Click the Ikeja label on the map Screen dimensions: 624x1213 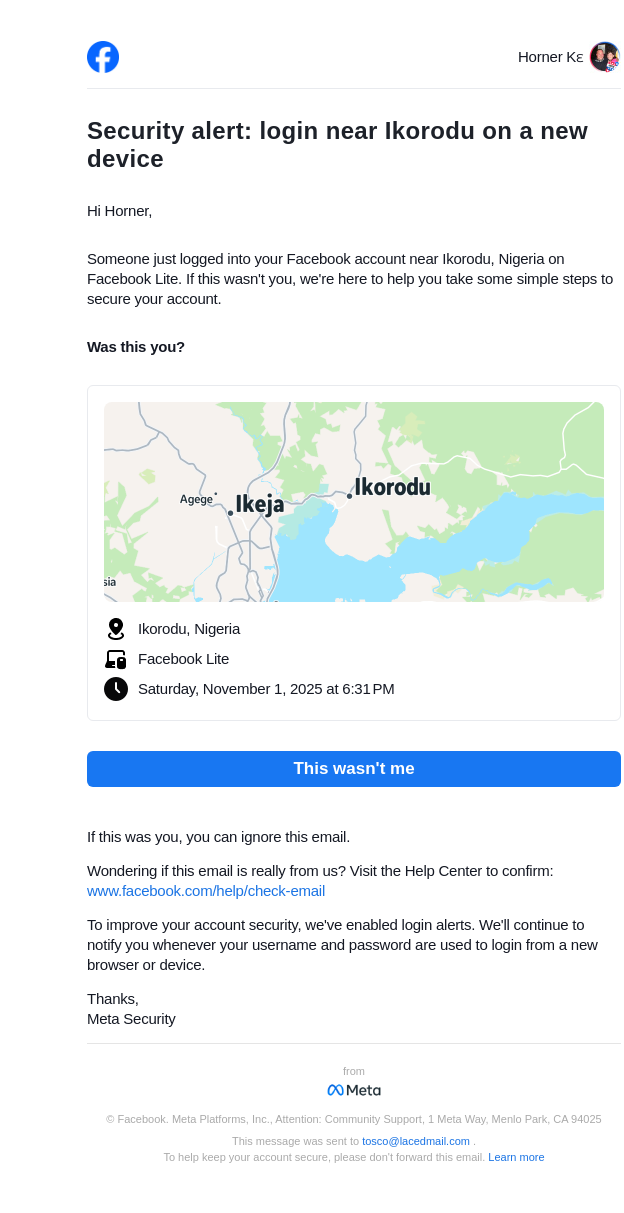[x=260, y=504]
